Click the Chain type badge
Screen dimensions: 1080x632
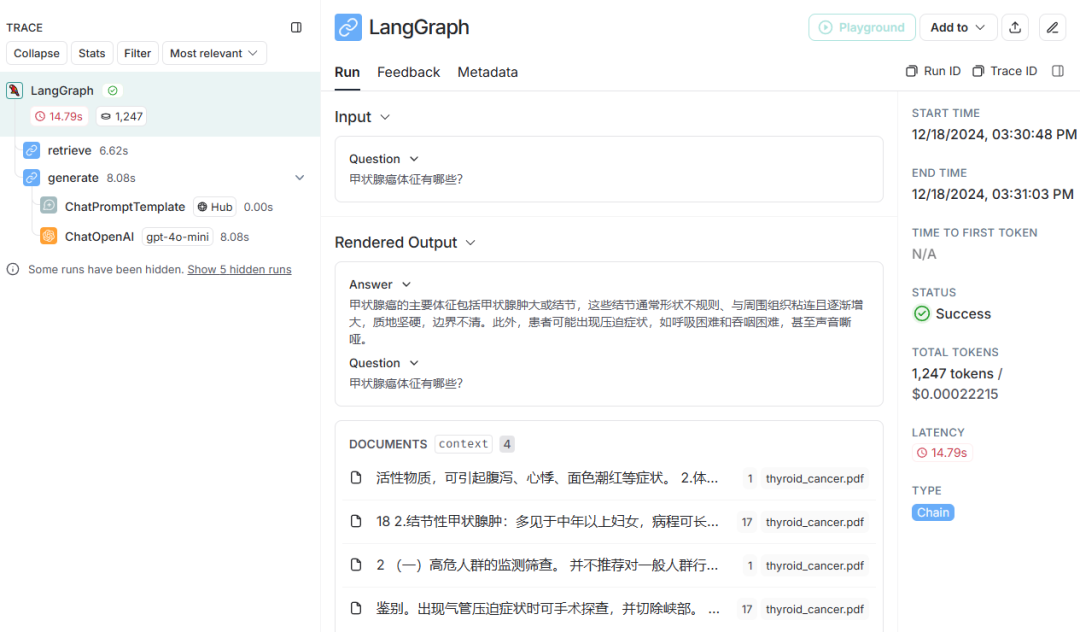click(933, 512)
